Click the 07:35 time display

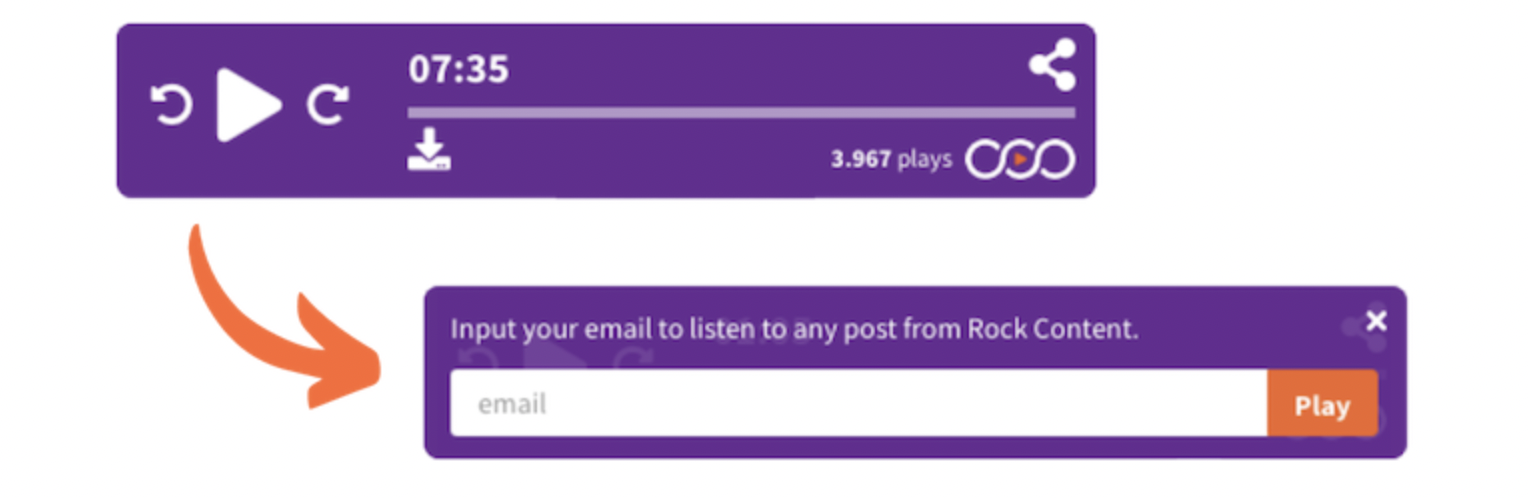coord(459,70)
